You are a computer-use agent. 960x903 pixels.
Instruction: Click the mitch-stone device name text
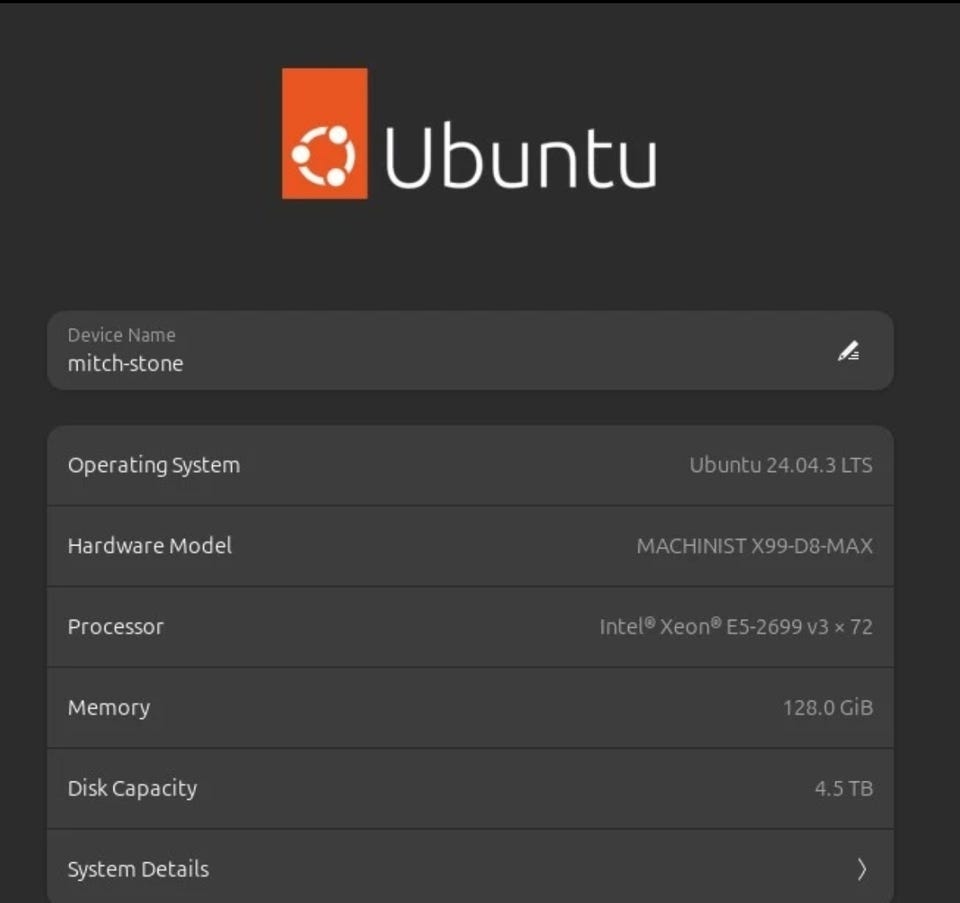(126, 364)
